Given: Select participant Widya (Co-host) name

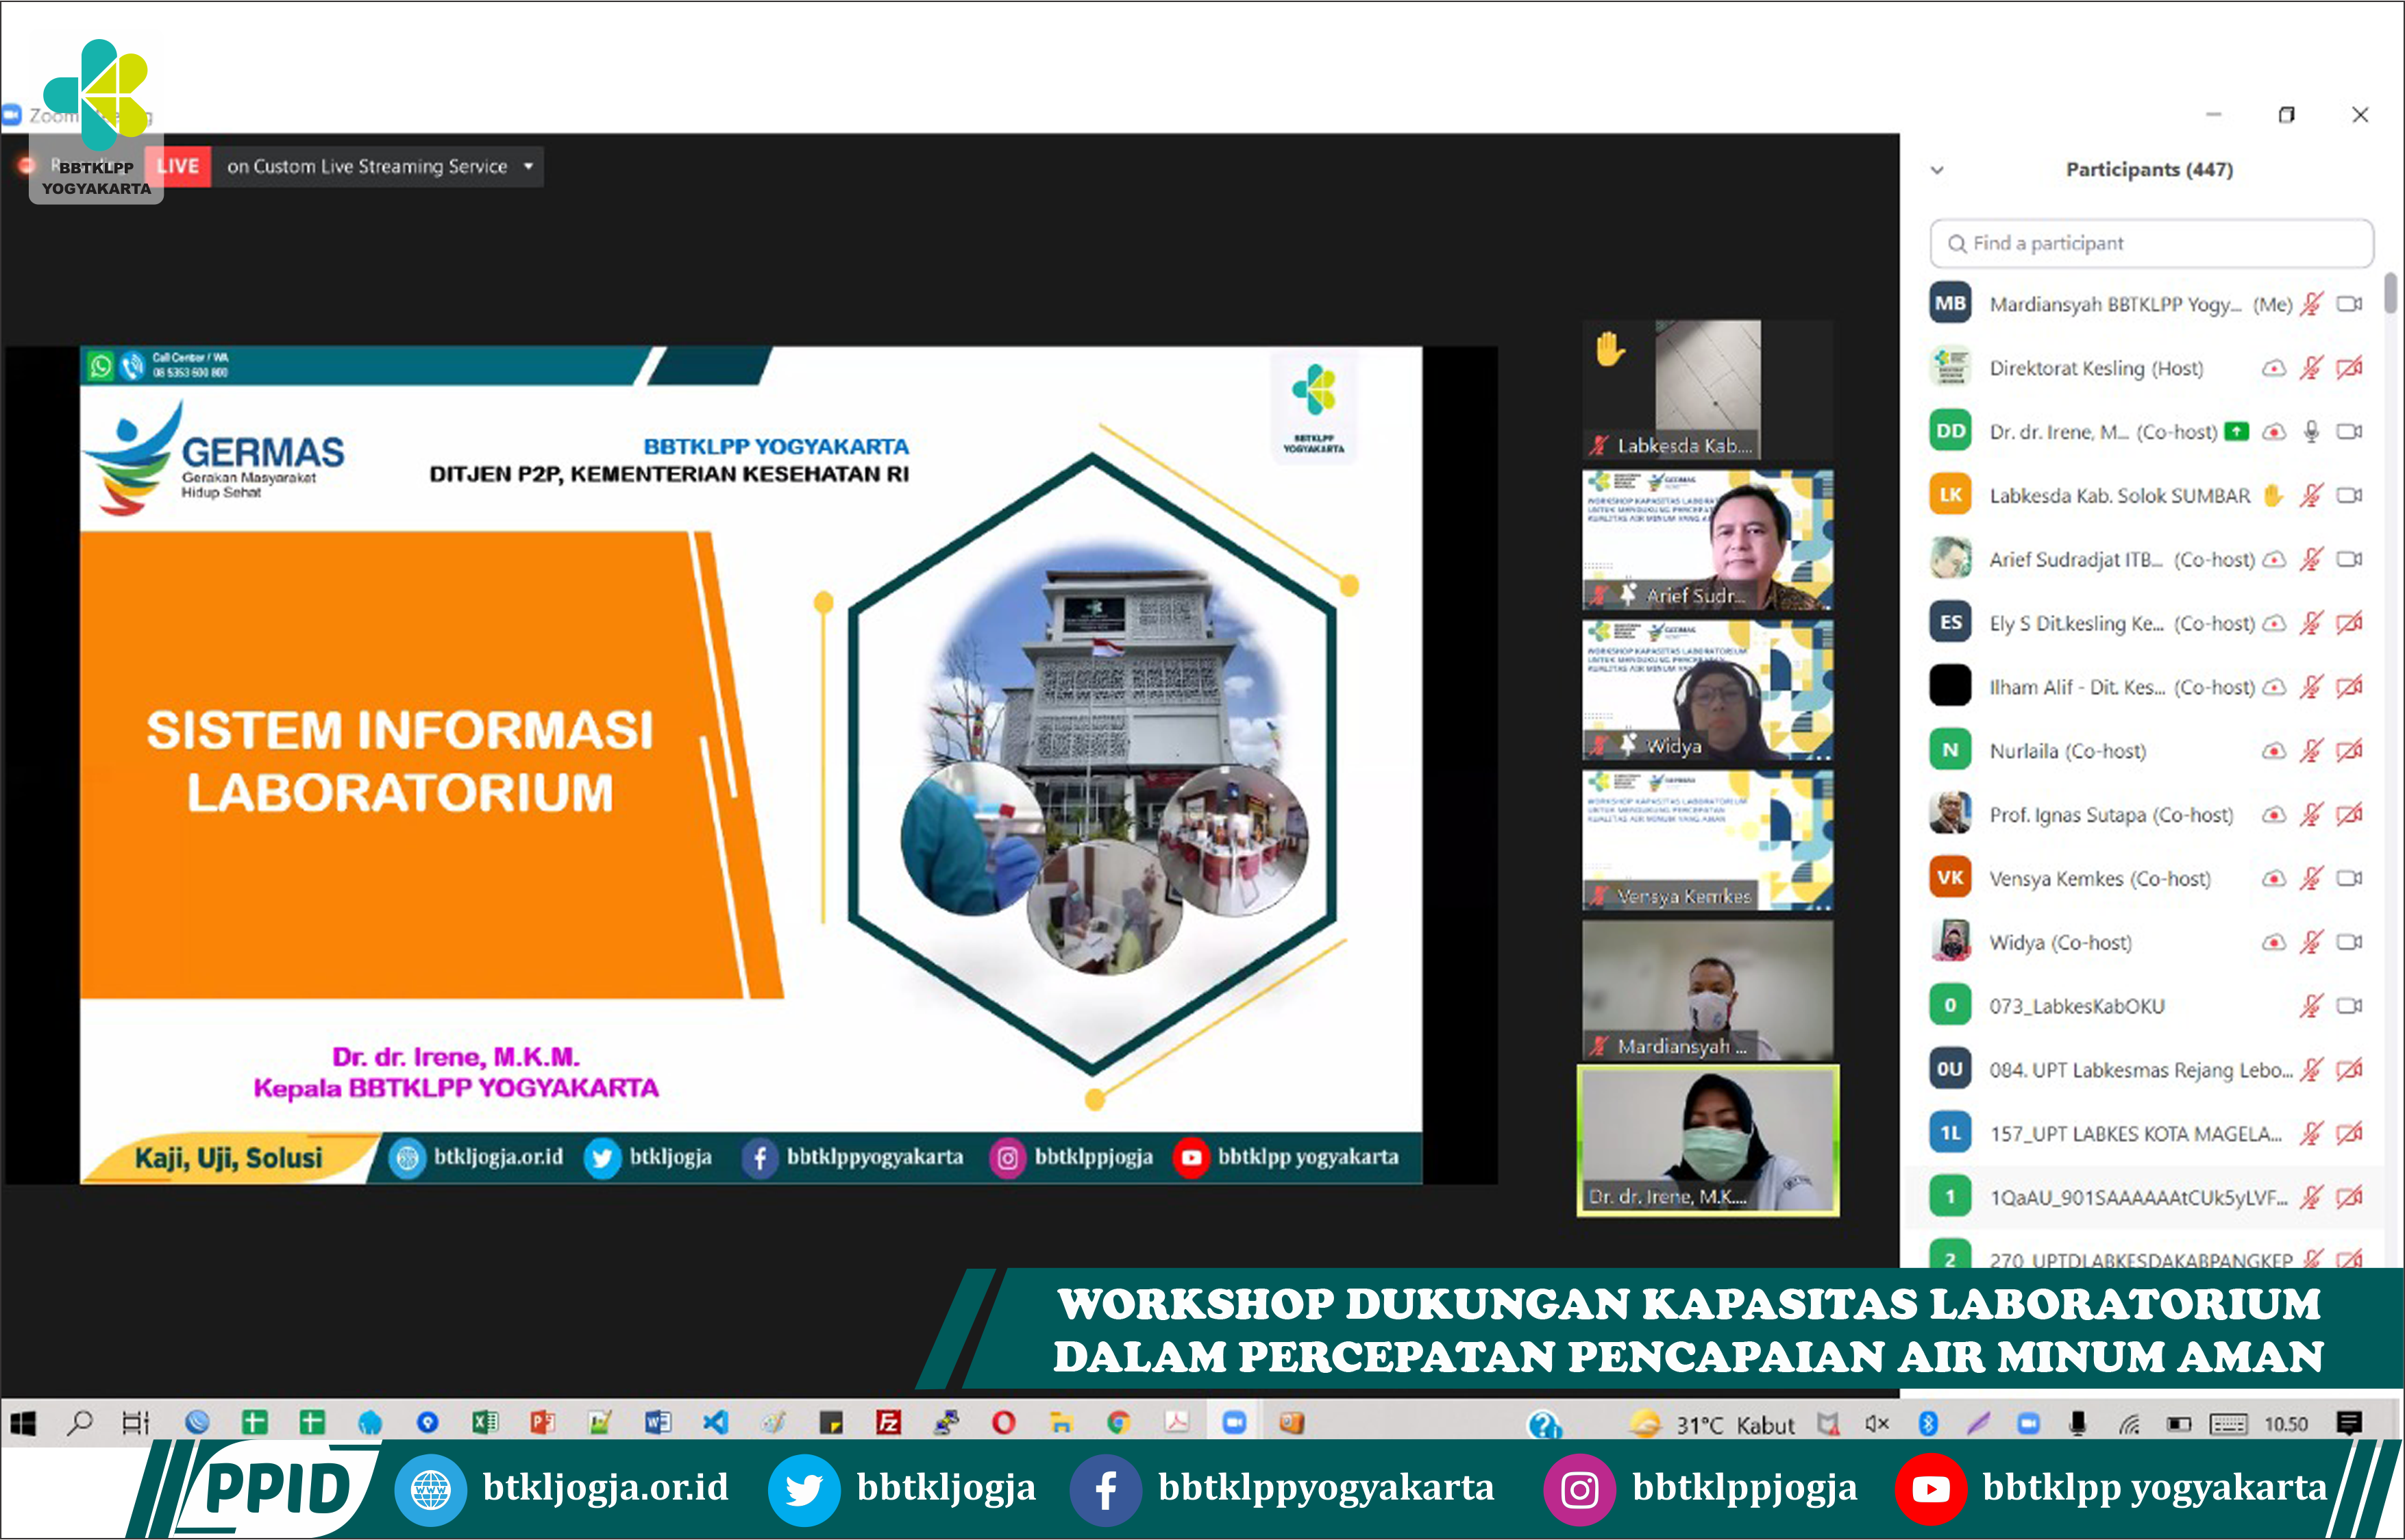Looking at the screenshot, I should pyautogui.click(x=2060, y=943).
